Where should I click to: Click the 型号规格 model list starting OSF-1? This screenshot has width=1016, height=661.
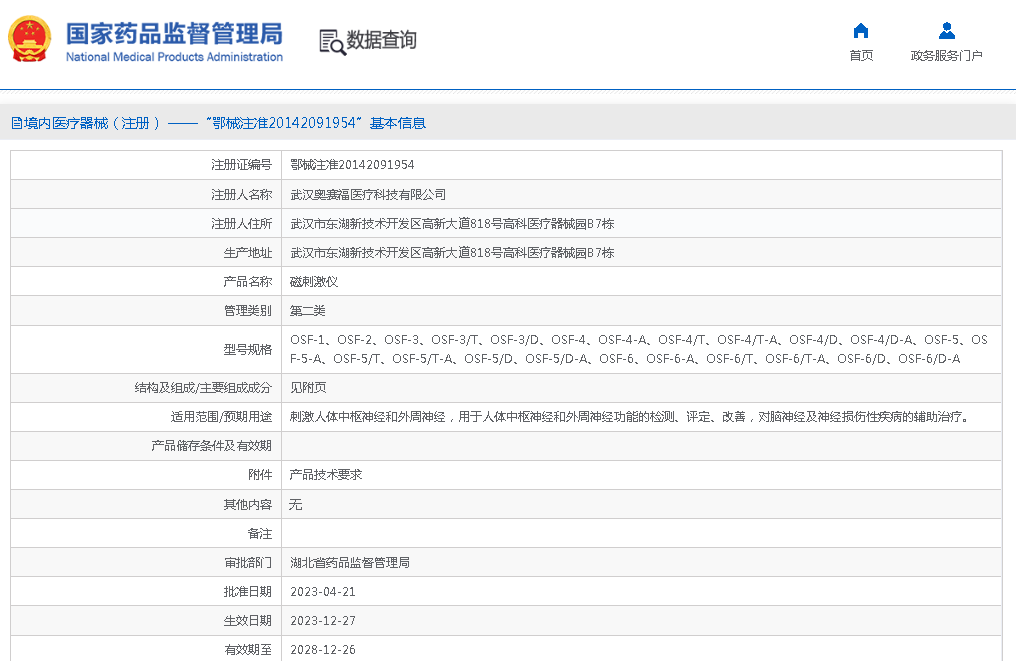638,349
